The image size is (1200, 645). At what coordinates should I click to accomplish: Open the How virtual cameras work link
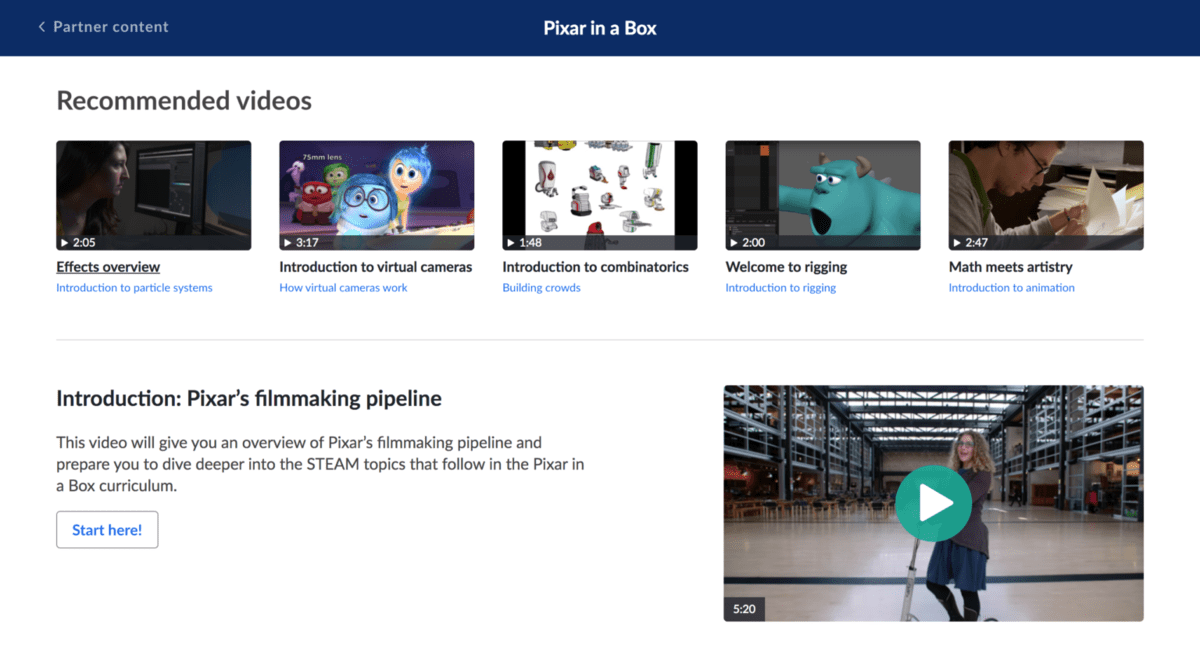coord(342,287)
